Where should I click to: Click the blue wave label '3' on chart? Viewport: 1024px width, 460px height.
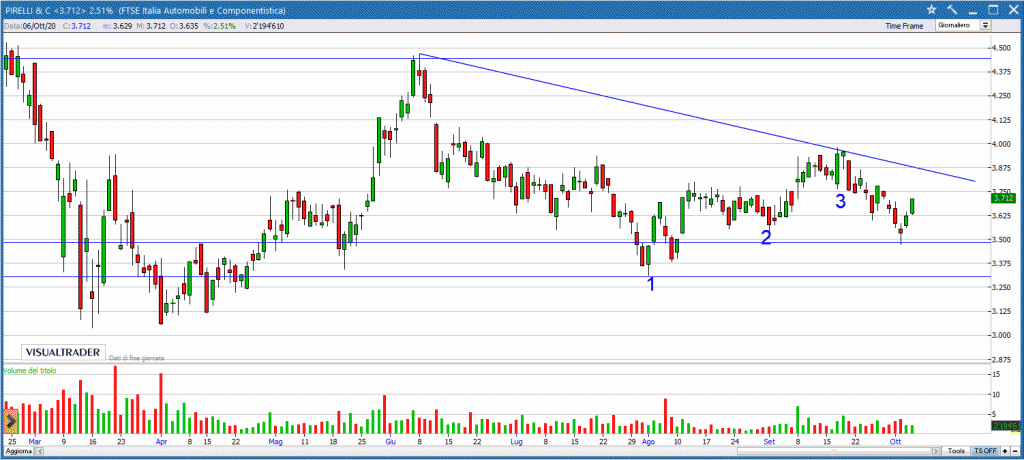[x=840, y=202]
